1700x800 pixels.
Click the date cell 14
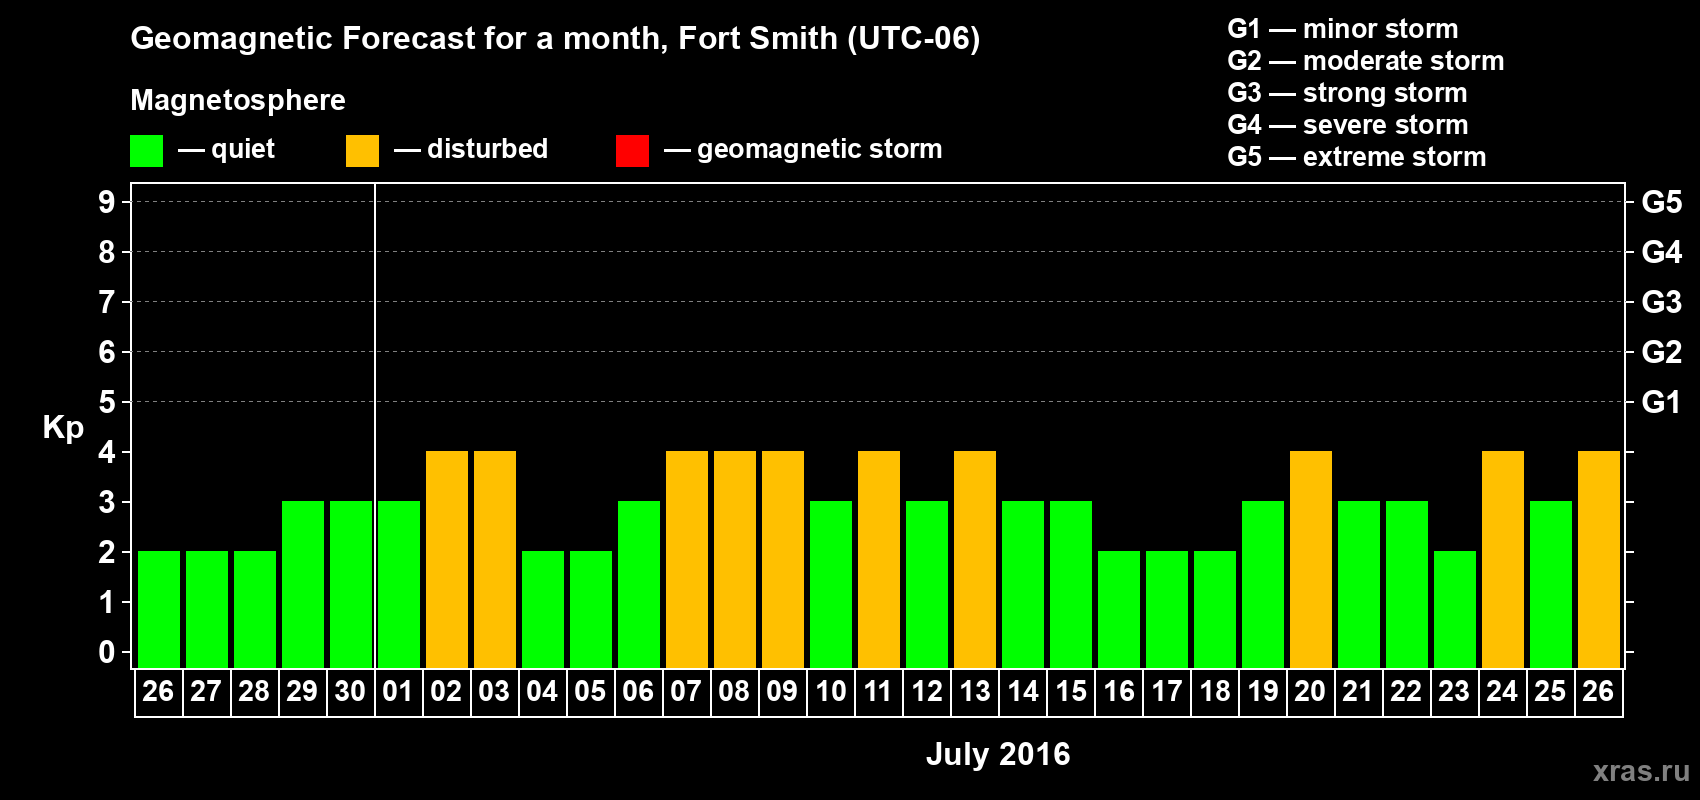[x=1022, y=692]
